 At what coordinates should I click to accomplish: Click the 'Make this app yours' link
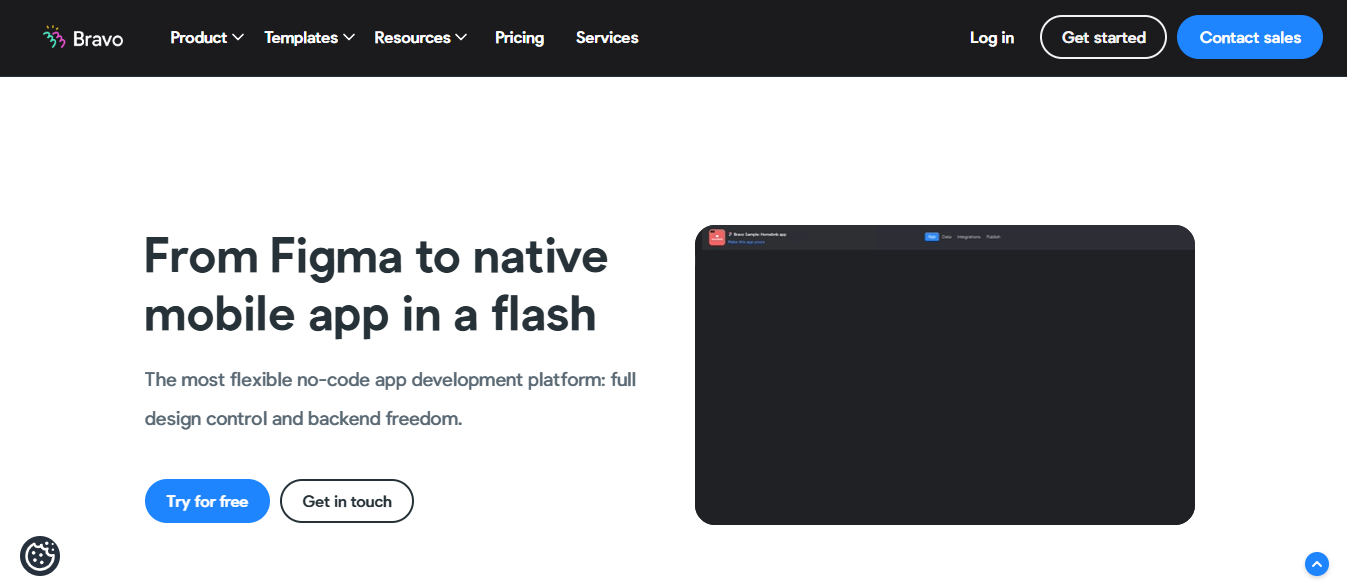746,242
